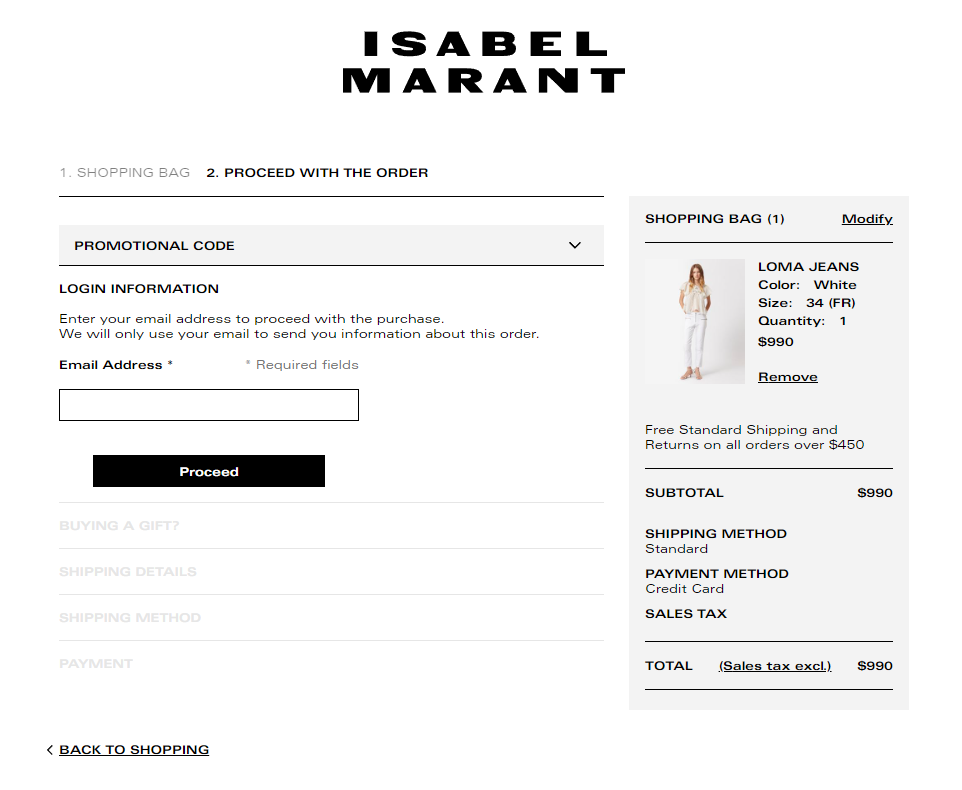The image size is (962, 790).
Task: Open the Shipping Details section
Action: click(x=128, y=572)
